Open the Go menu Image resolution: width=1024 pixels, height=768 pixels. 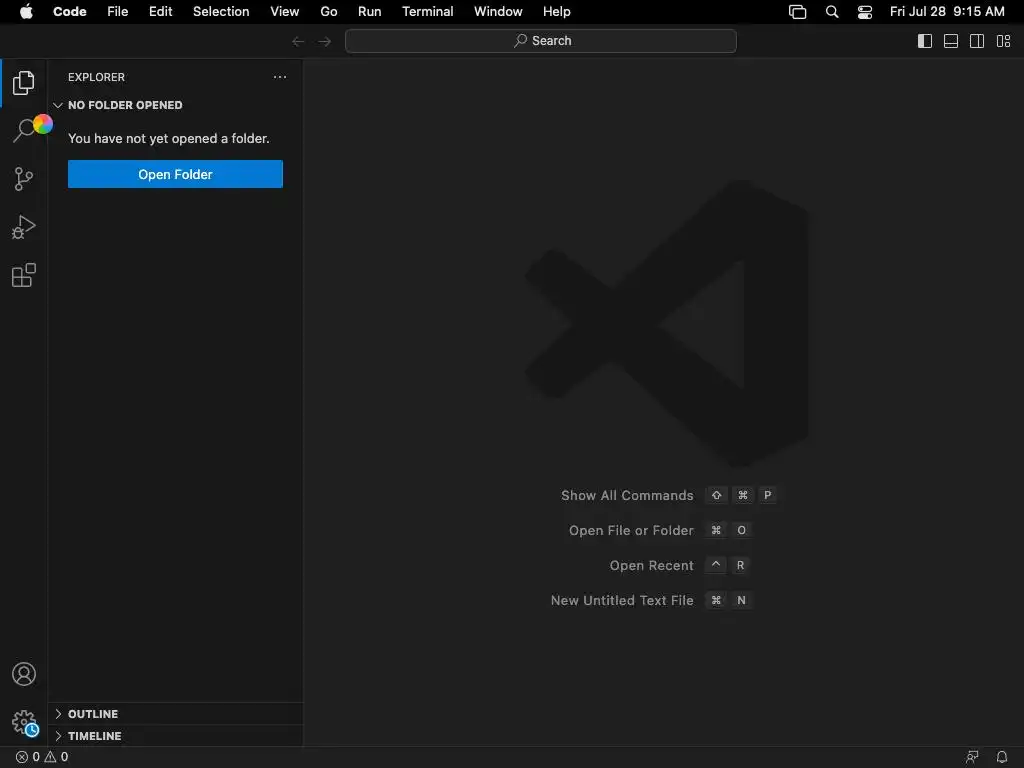coord(328,12)
